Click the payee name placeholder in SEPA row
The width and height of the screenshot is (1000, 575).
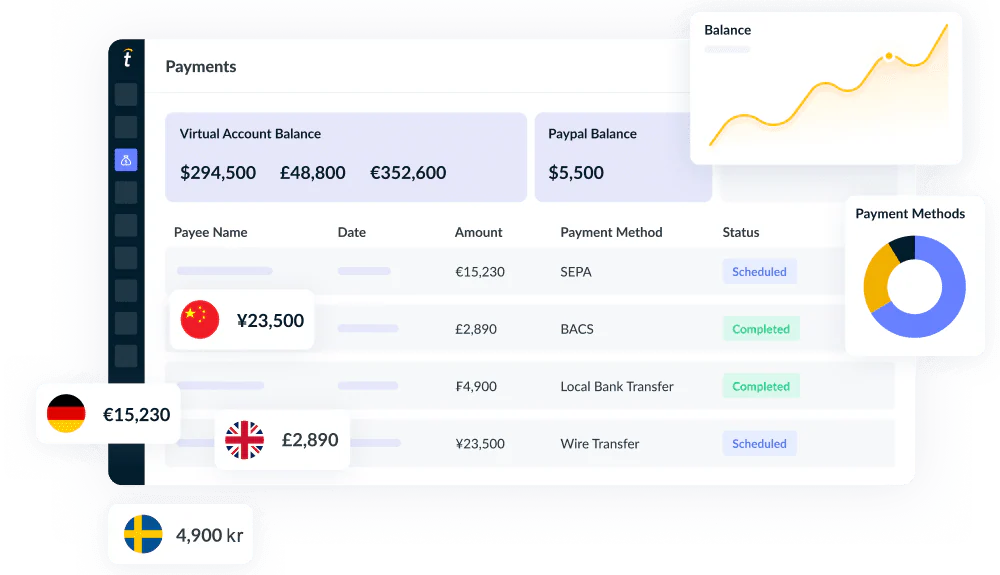pos(224,271)
